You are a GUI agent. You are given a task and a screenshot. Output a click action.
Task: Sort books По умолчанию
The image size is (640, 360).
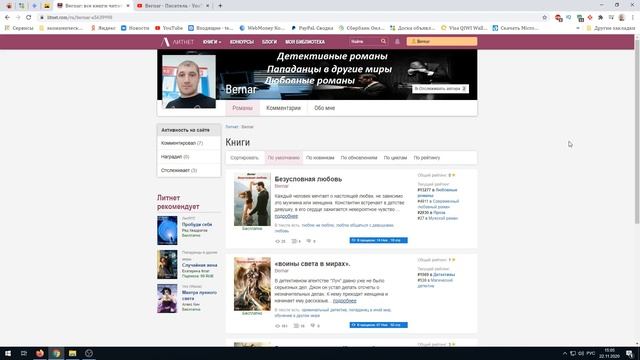284,158
